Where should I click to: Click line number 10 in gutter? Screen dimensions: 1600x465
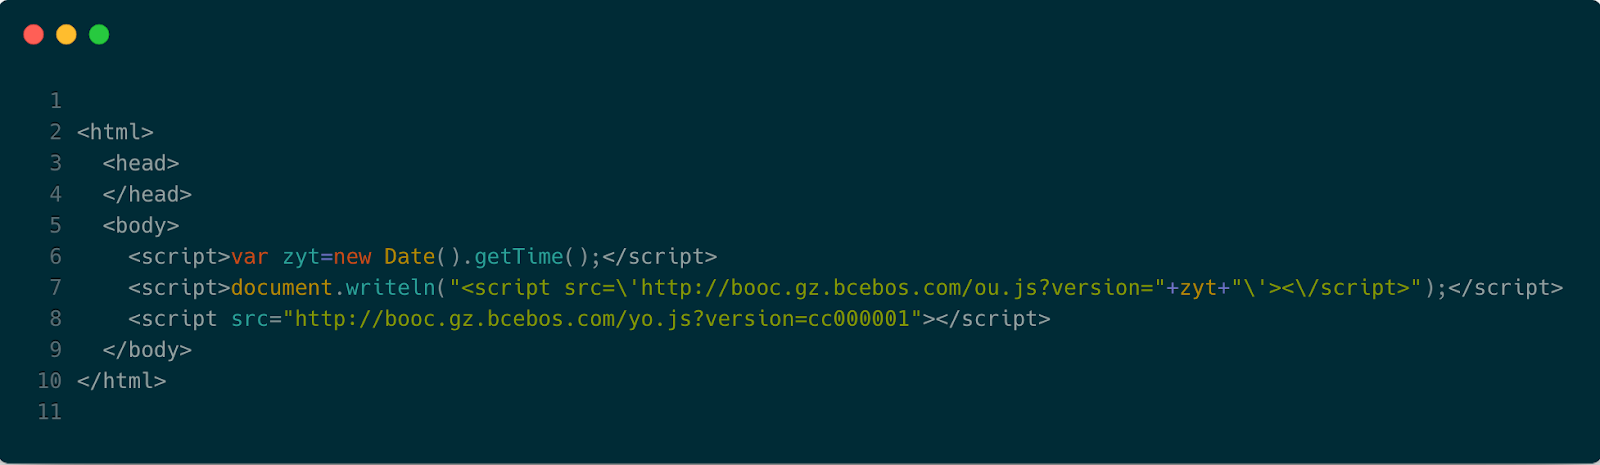(x=49, y=381)
